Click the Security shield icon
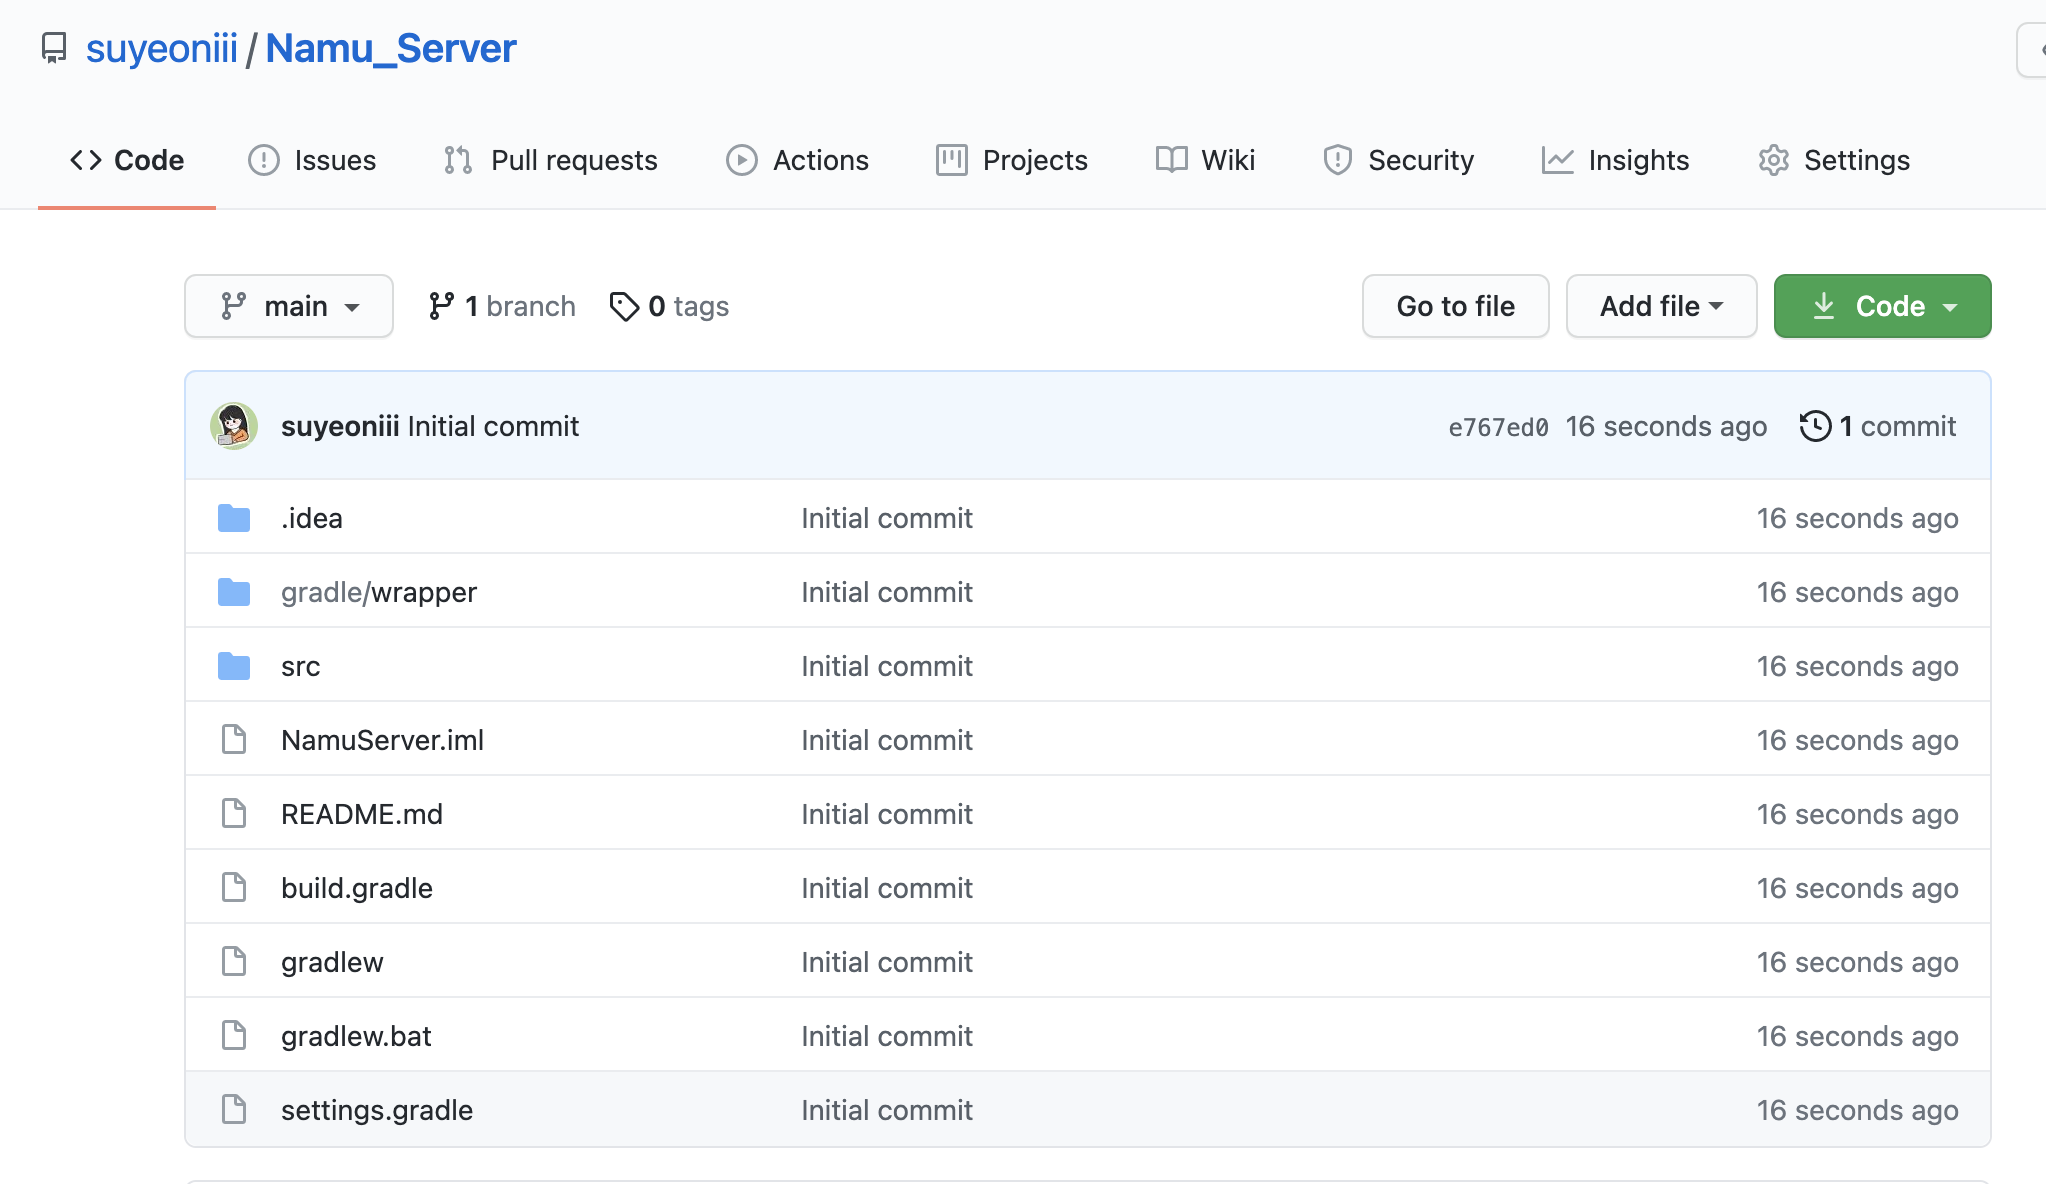This screenshot has height=1184, width=2046. [x=1337, y=160]
